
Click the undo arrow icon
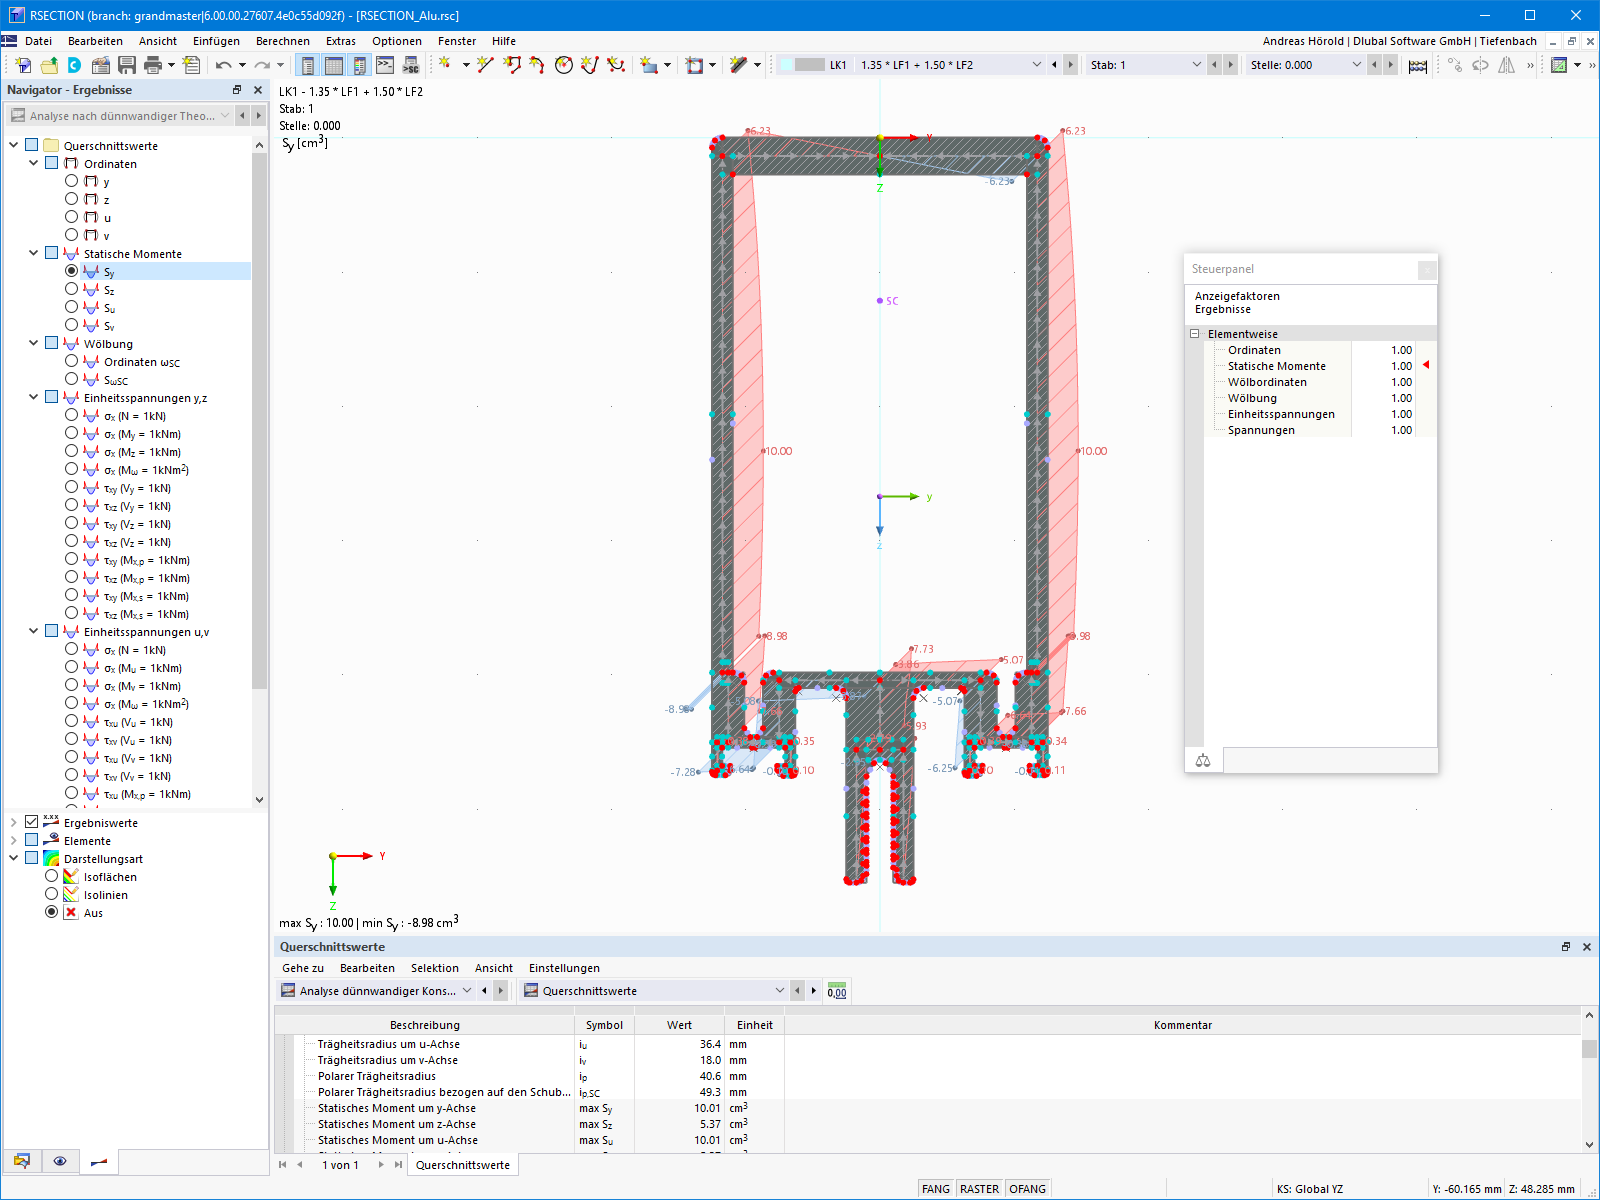pyautogui.click(x=223, y=65)
